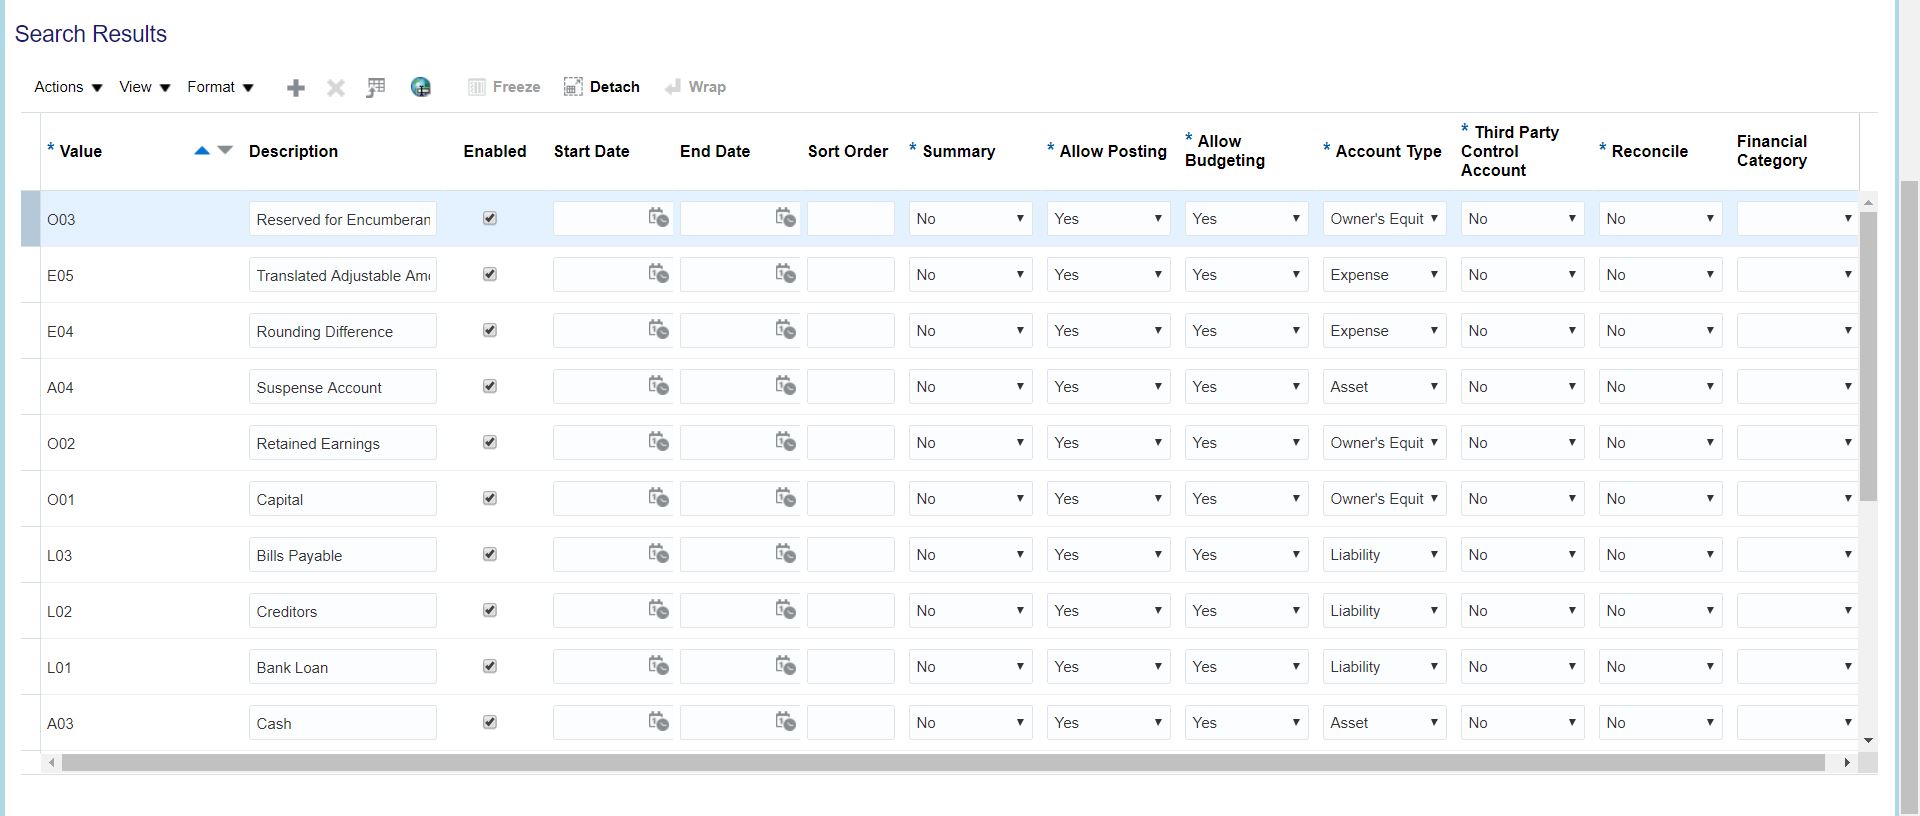1920x816 pixels.
Task: Uncheck Enabled for Suspense Account row
Action: click(x=490, y=386)
